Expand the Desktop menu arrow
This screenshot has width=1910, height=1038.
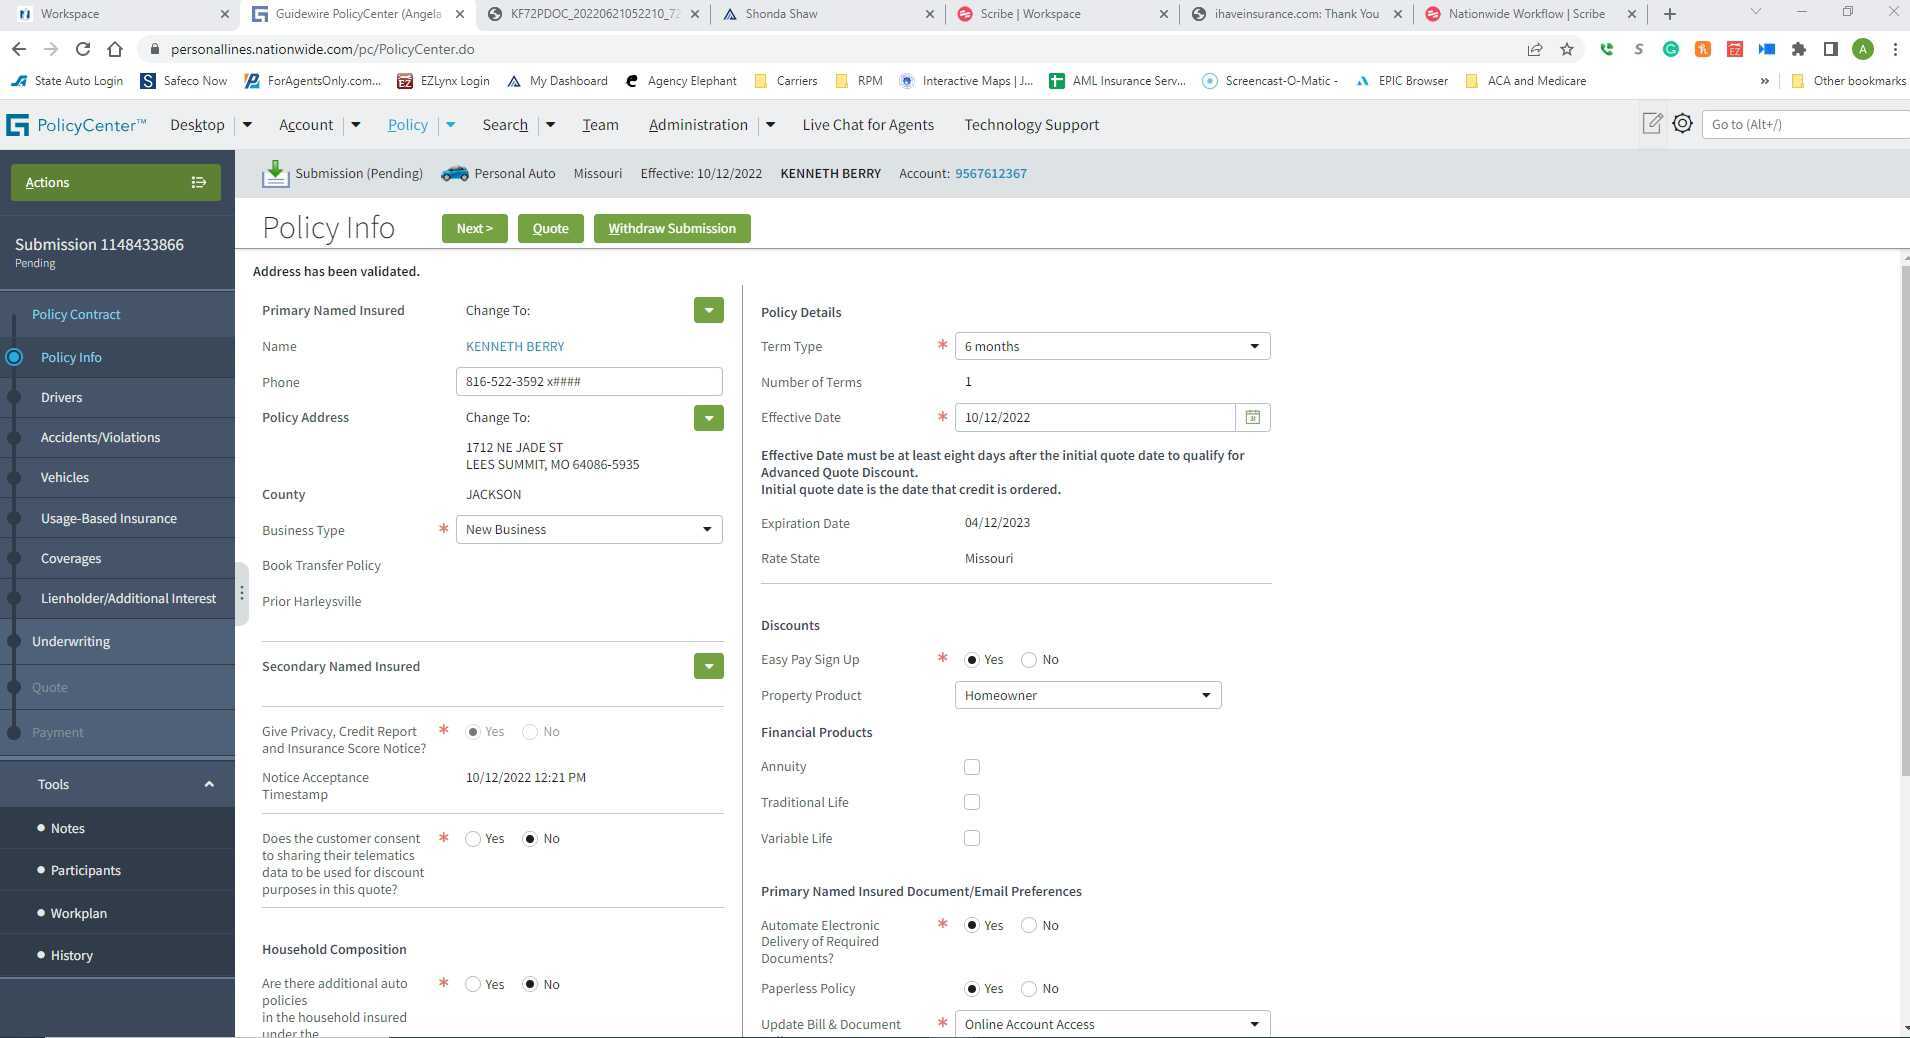click(247, 125)
